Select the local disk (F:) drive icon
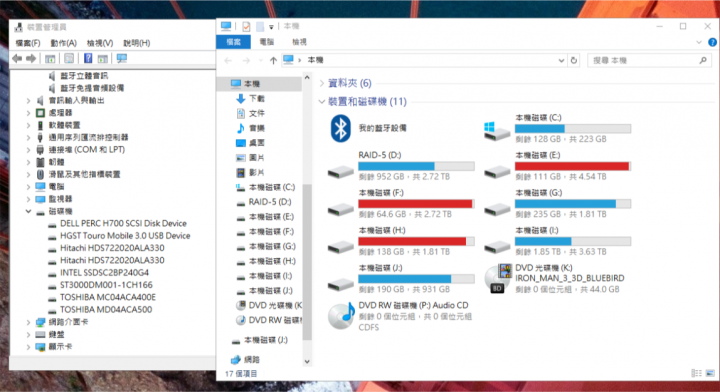The height and width of the screenshot is (392, 720). click(x=340, y=210)
